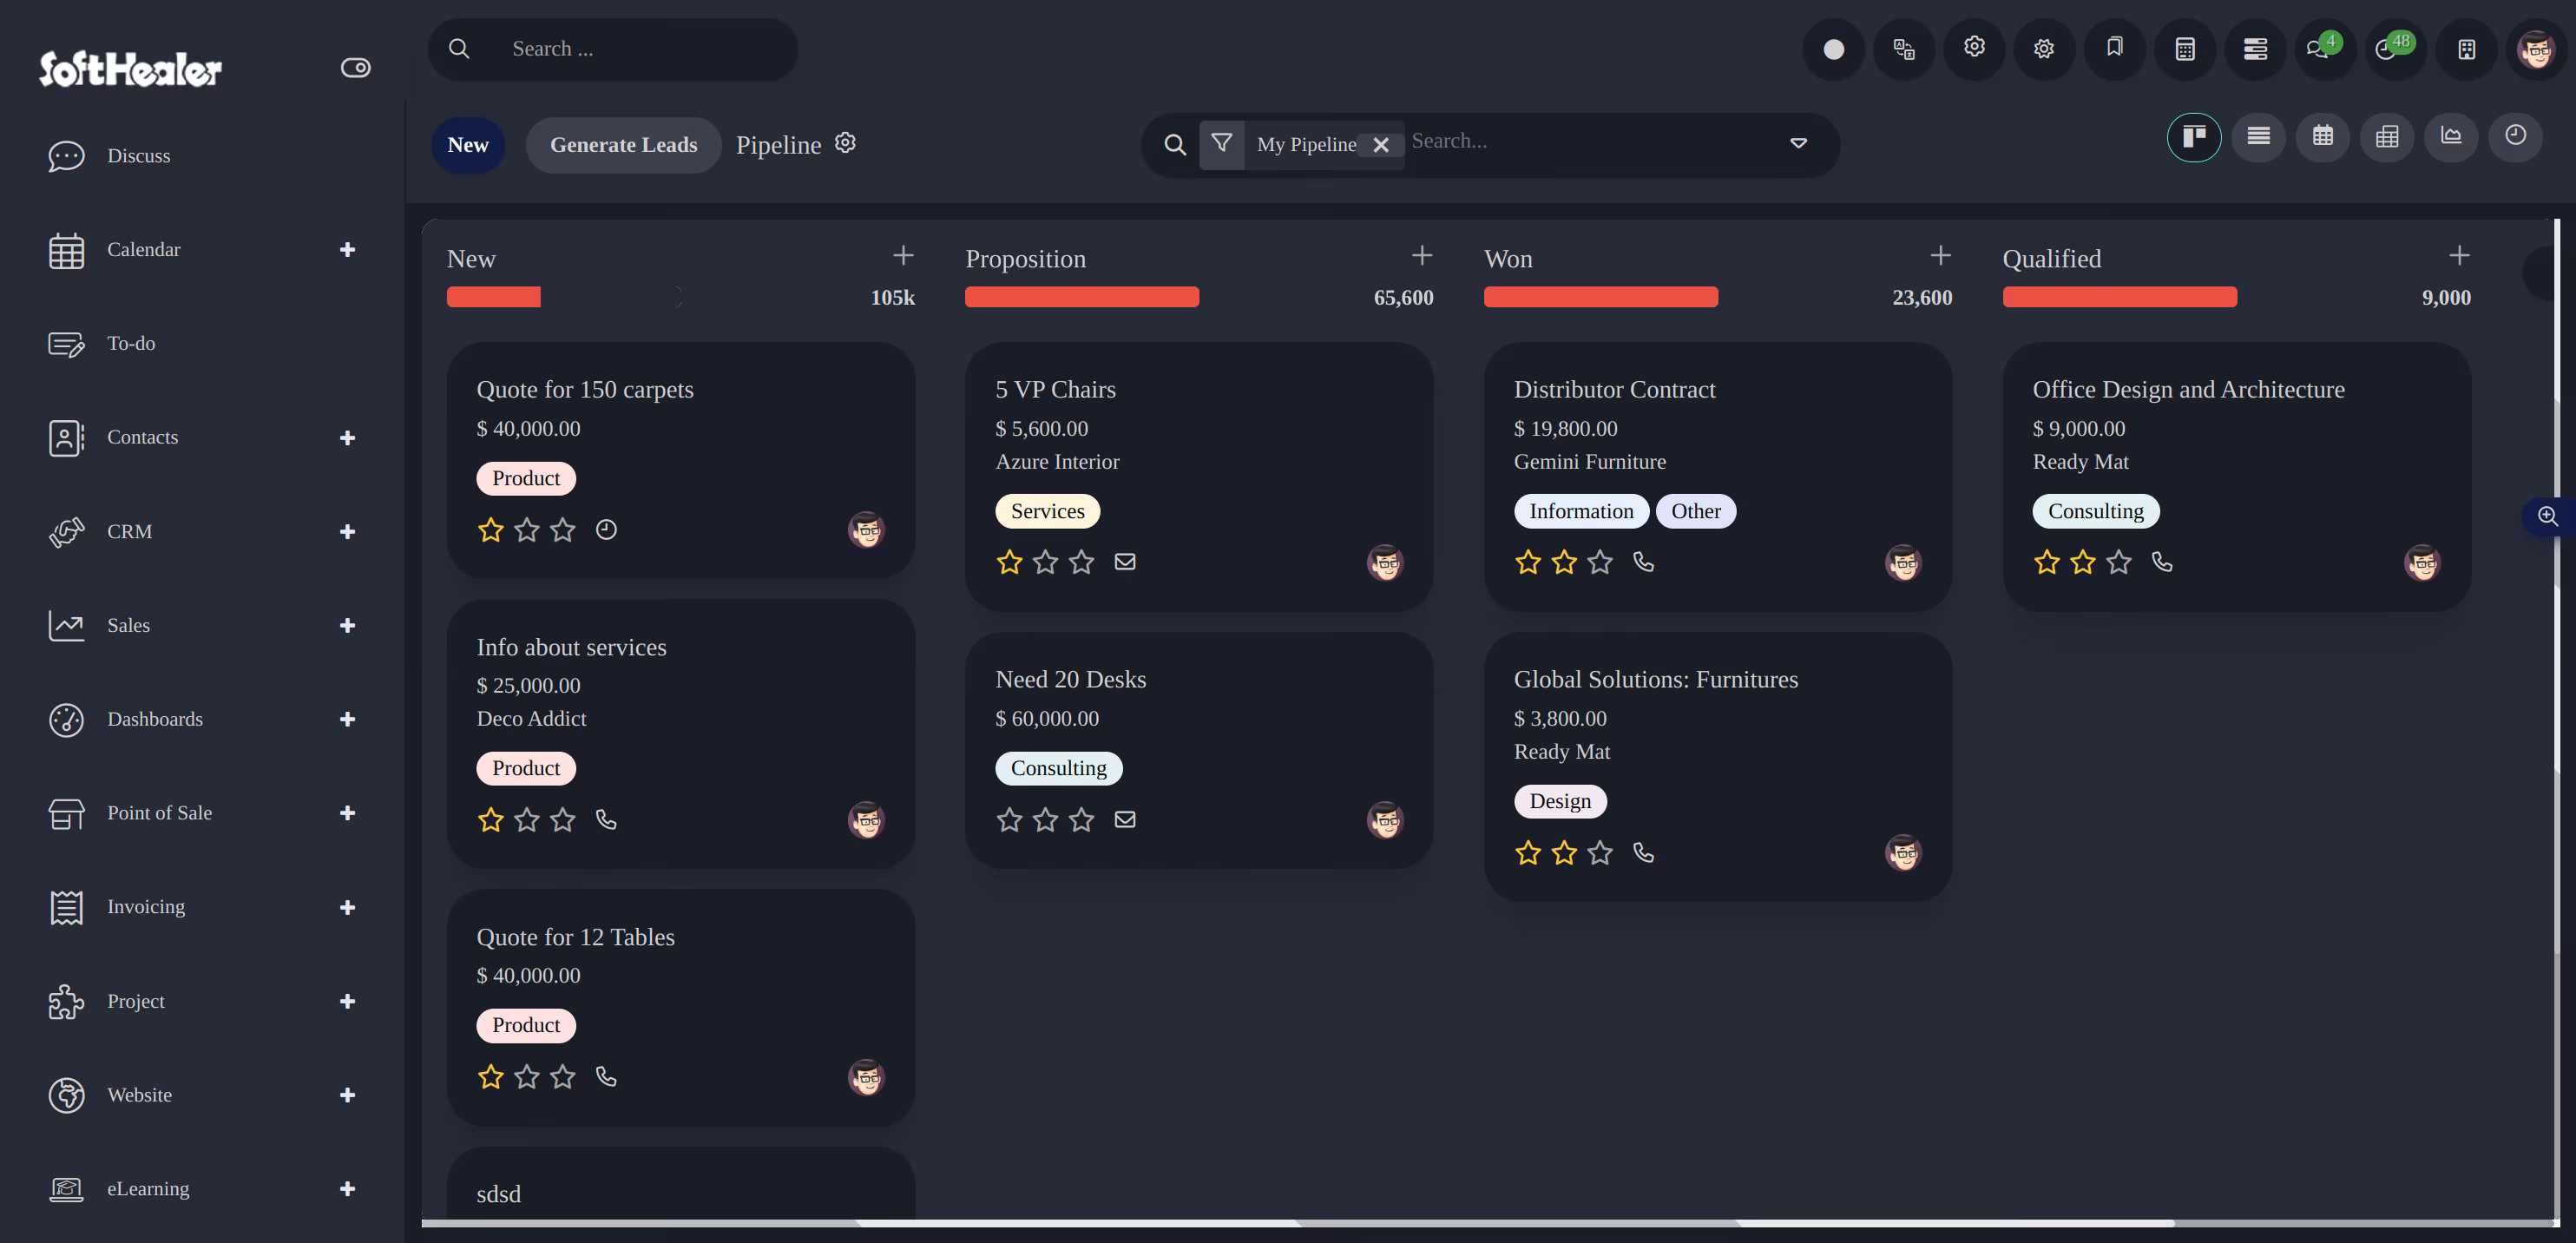Open conversations icon with badge 4

2320,48
